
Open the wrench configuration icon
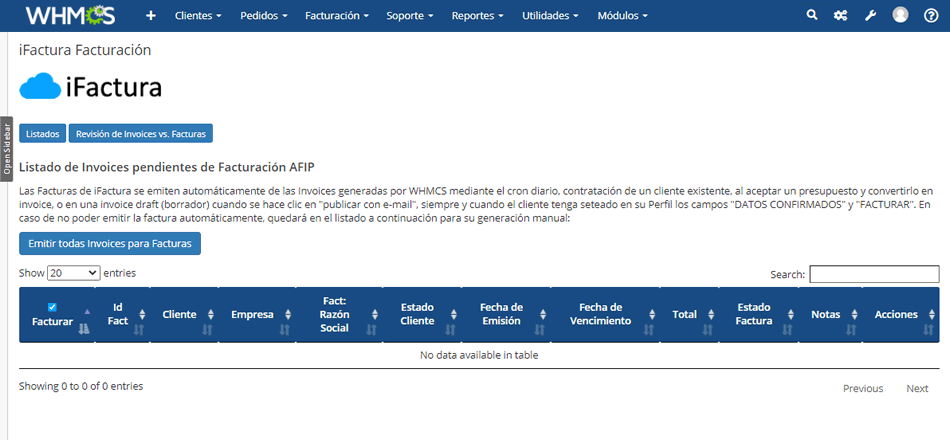(x=870, y=16)
